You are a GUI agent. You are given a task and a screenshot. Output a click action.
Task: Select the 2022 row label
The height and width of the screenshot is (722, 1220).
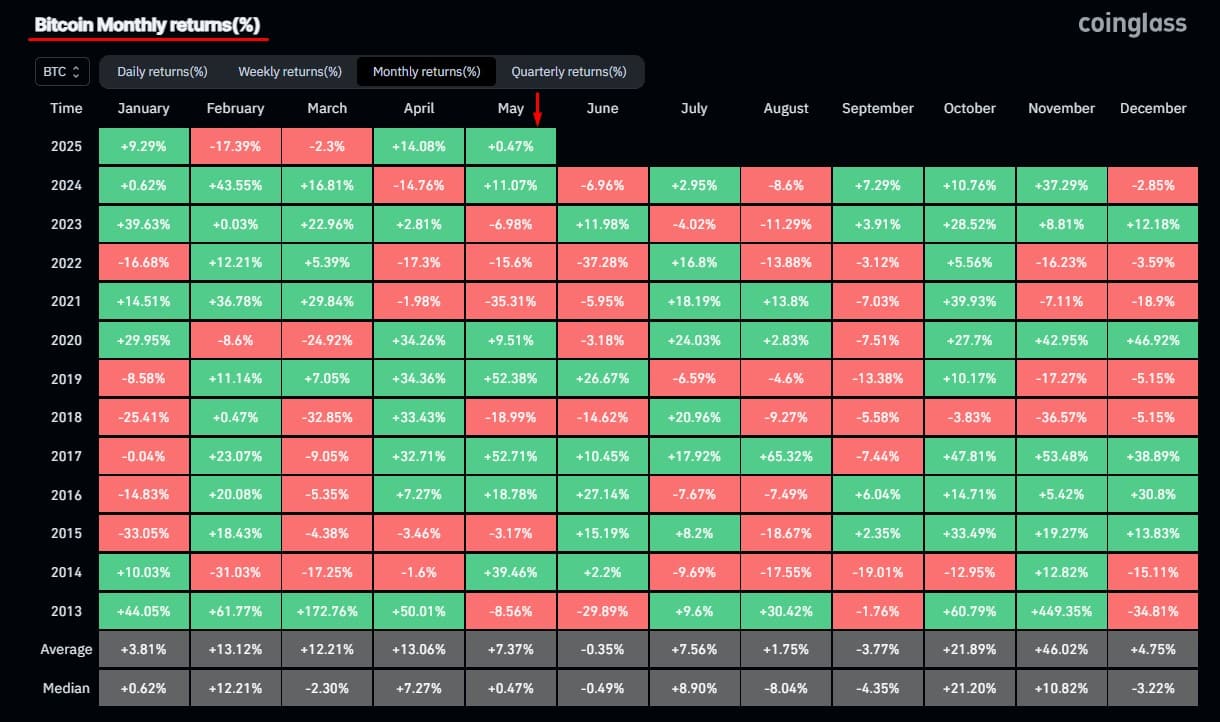[x=66, y=263]
